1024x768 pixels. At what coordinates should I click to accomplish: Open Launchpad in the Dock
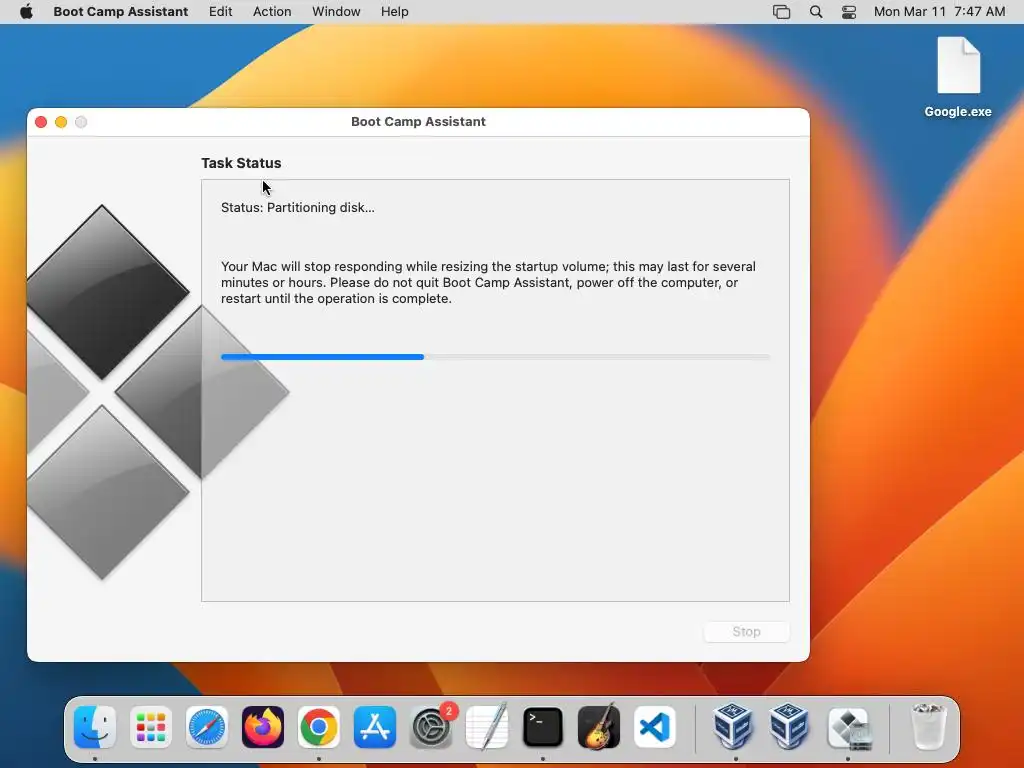(151, 727)
